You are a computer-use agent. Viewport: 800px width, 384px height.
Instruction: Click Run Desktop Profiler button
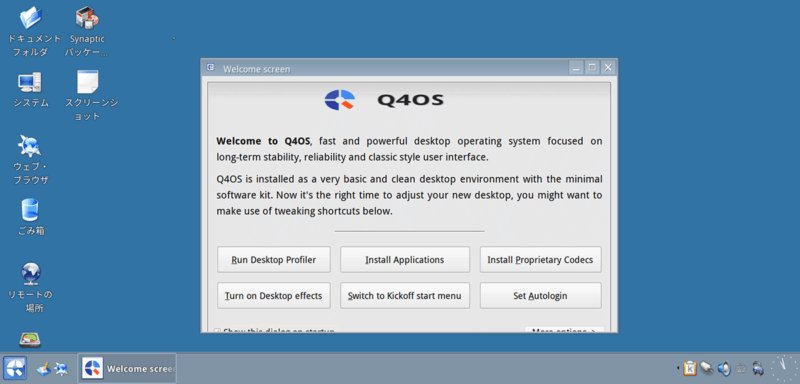click(273, 260)
